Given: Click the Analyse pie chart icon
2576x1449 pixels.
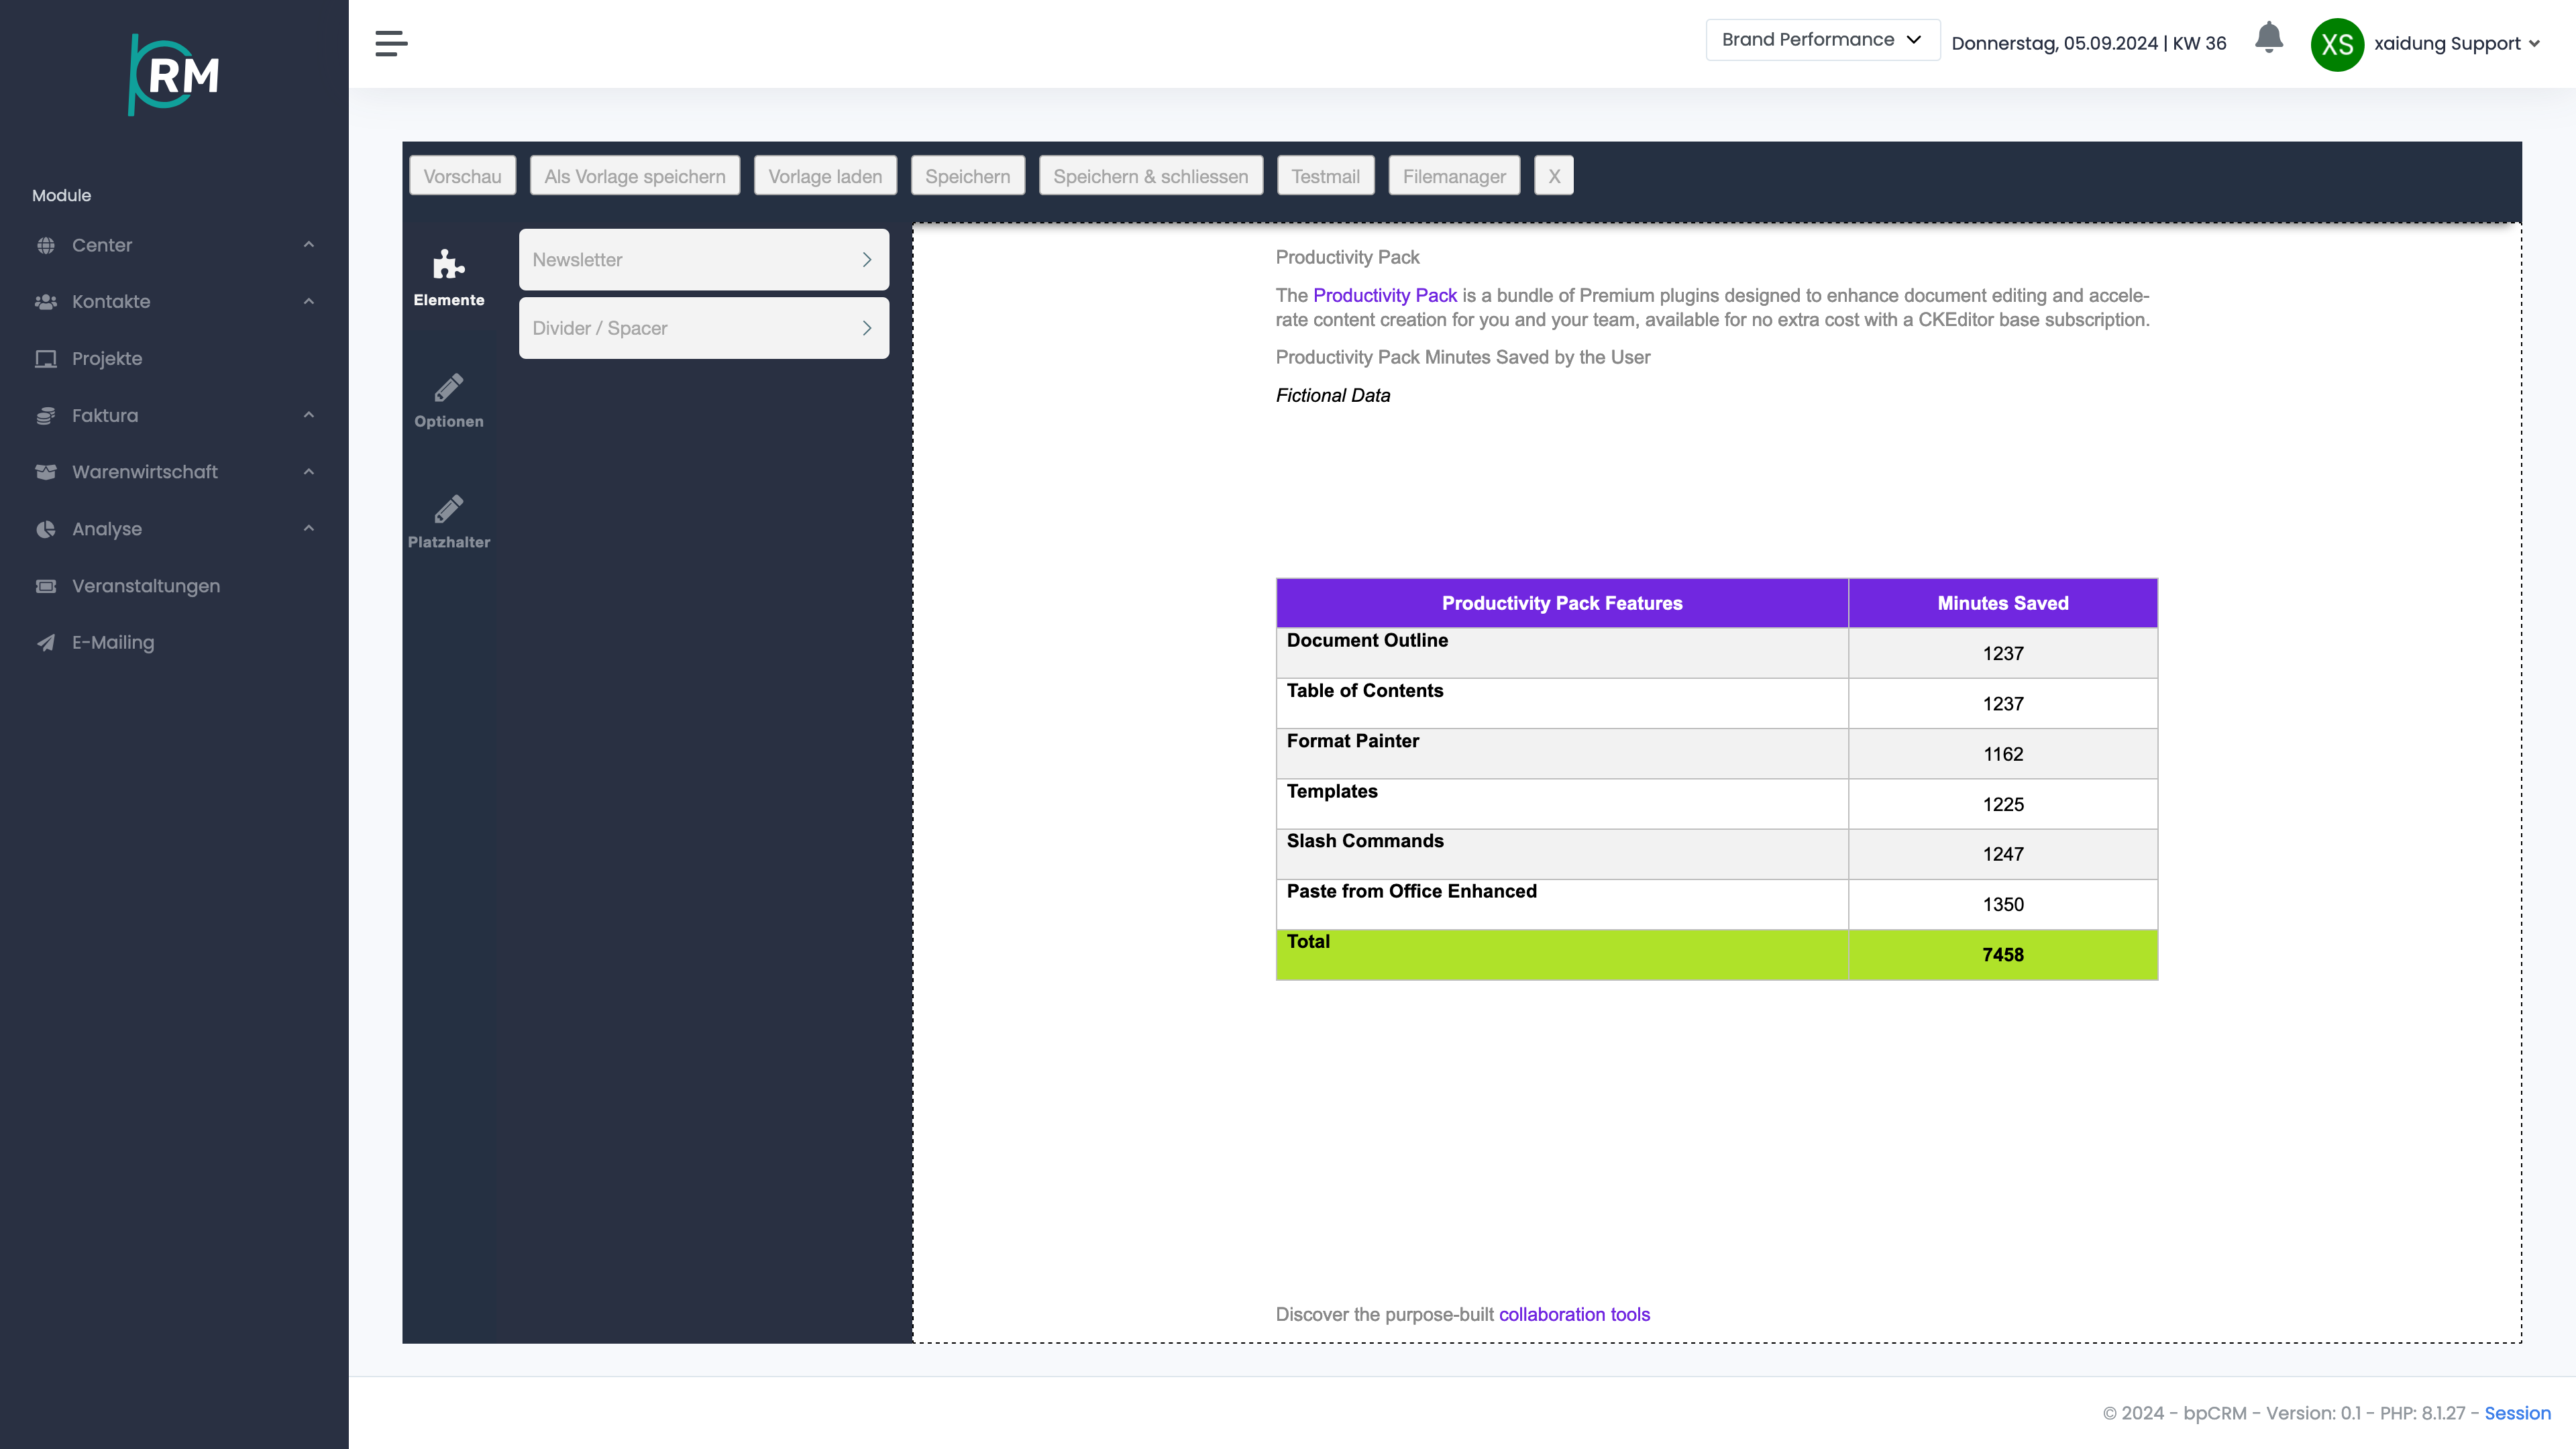Looking at the screenshot, I should [46, 529].
